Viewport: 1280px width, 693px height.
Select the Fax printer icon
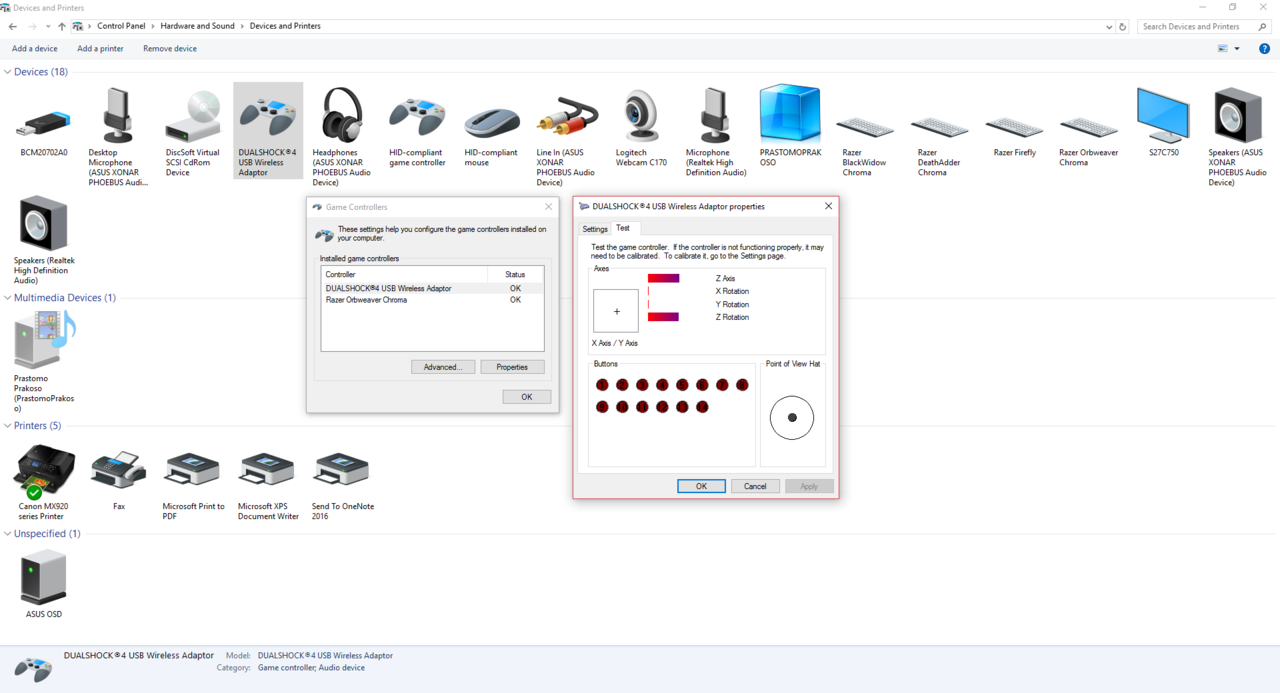[118, 470]
